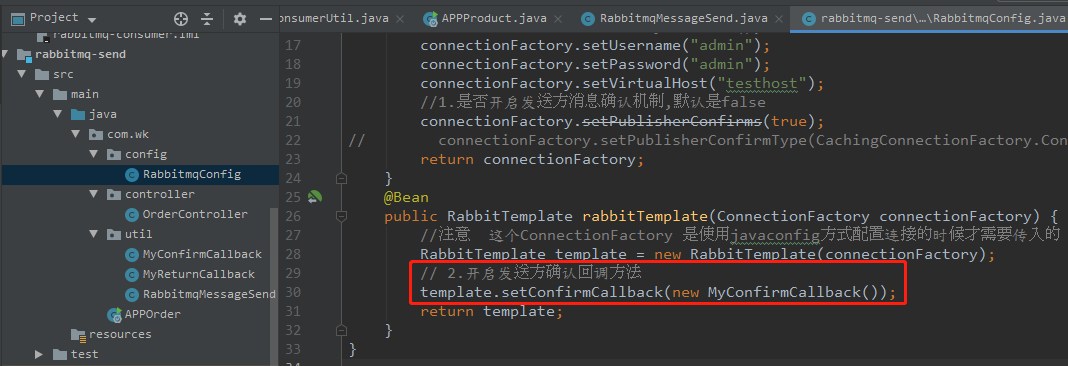
Task: Expand the test folder
Action: click(x=39, y=354)
